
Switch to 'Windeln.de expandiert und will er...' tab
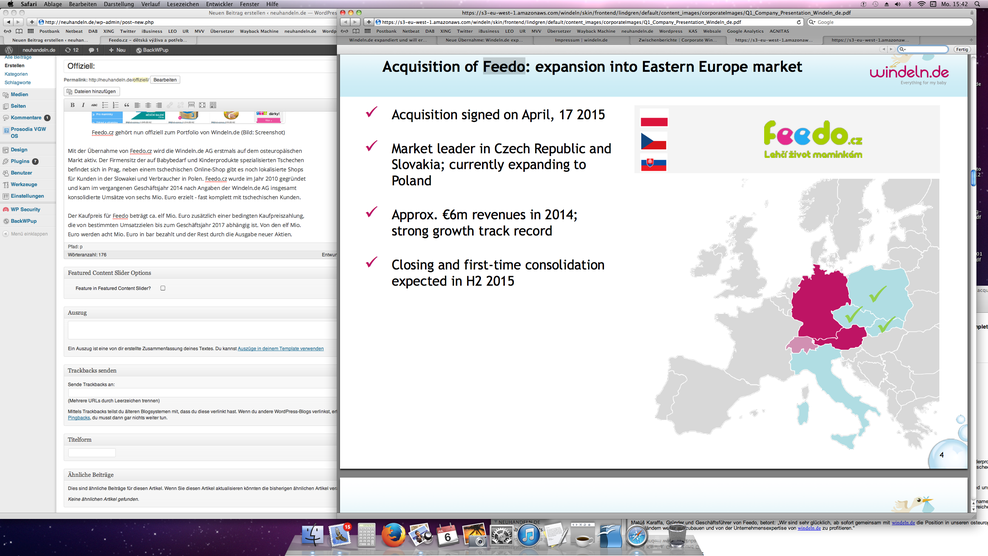click(388, 40)
